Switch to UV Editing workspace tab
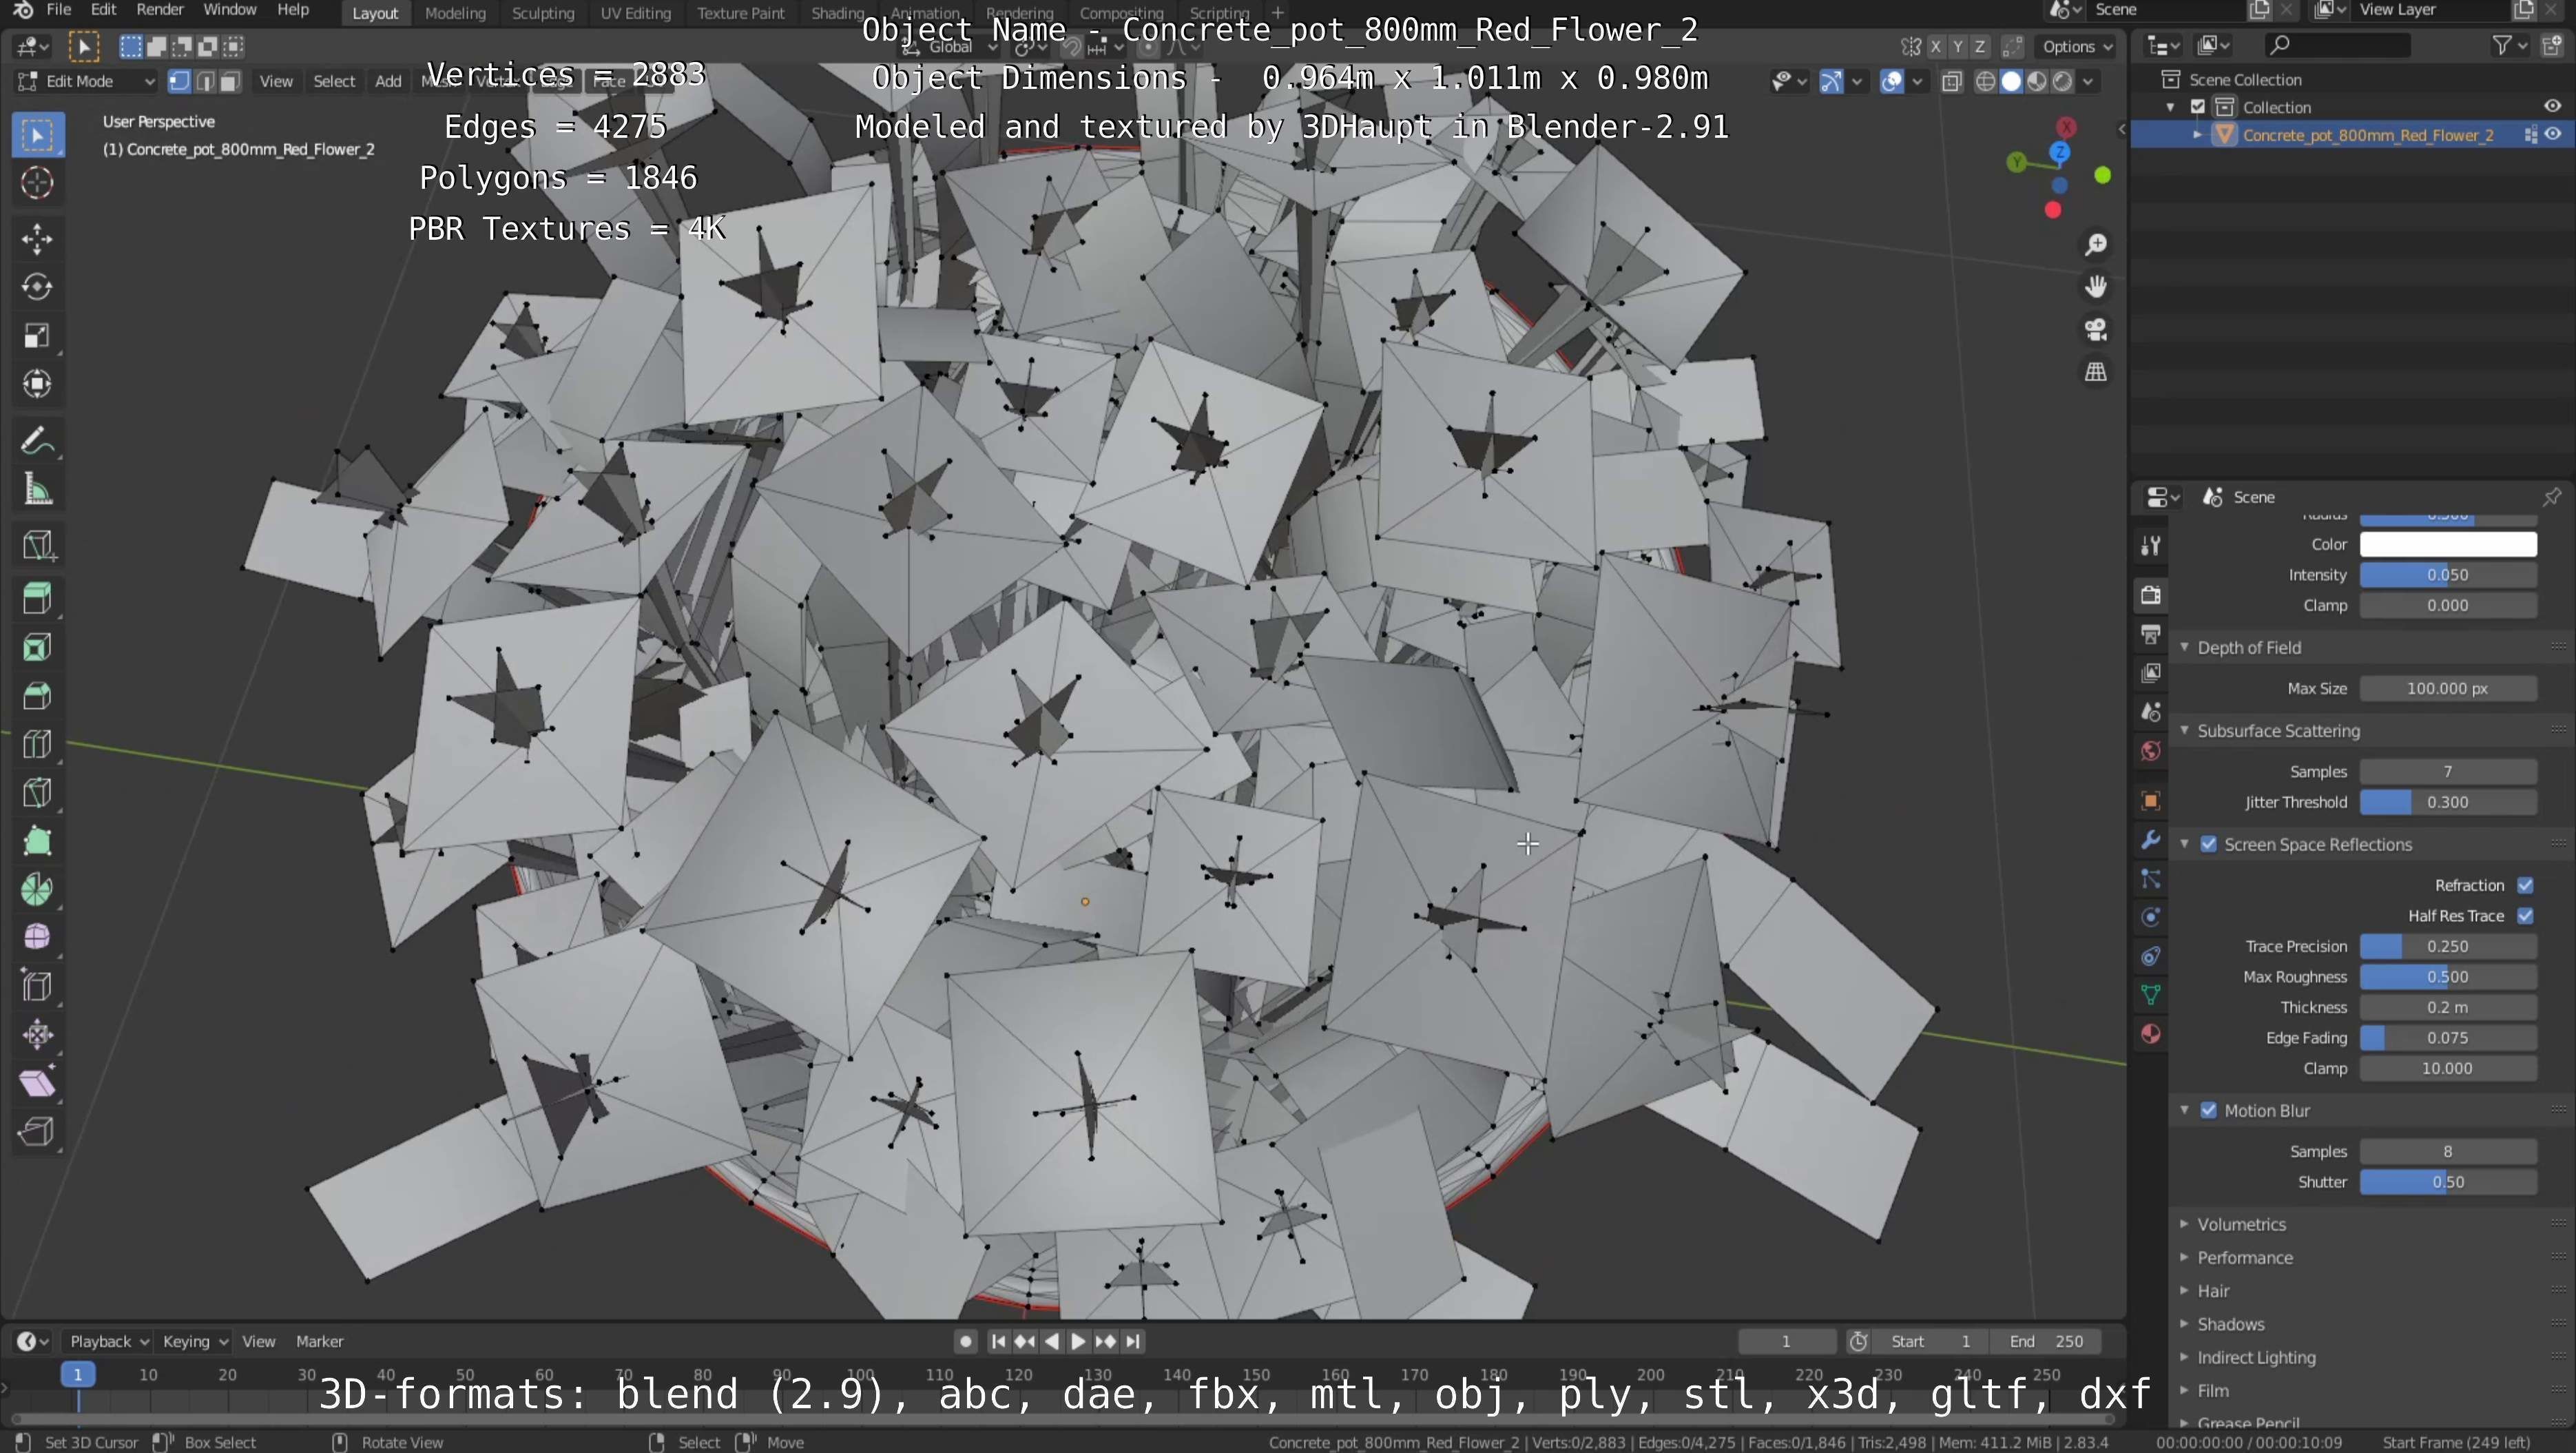The width and height of the screenshot is (2576, 1453). (x=635, y=13)
